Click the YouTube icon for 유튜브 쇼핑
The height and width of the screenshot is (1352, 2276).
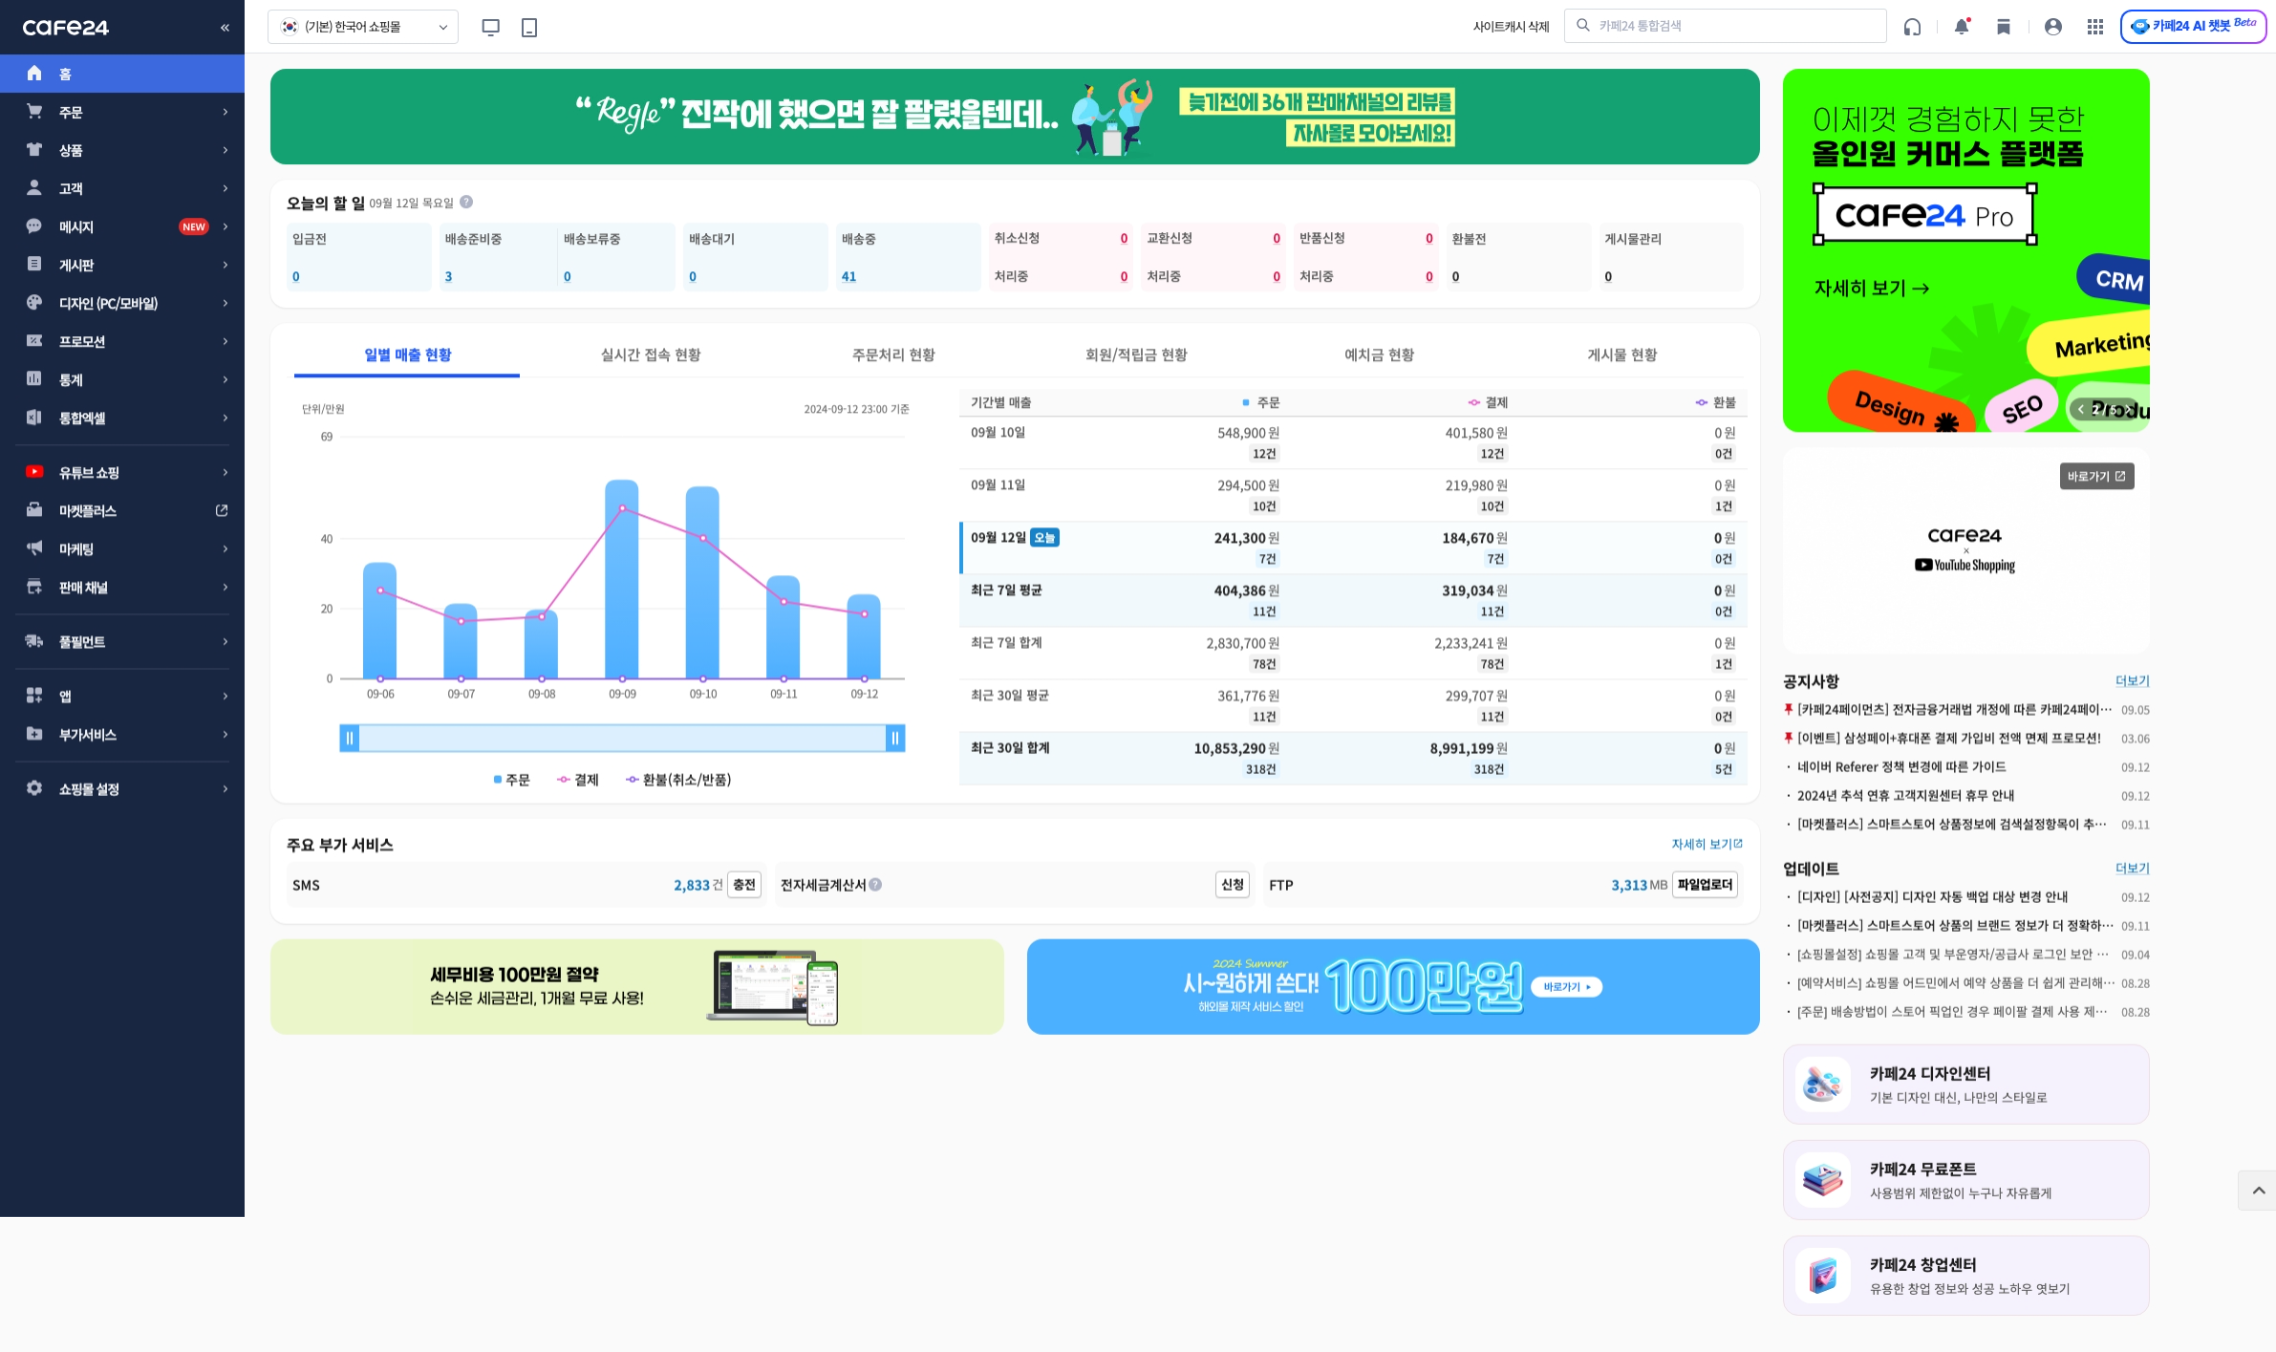(34, 472)
